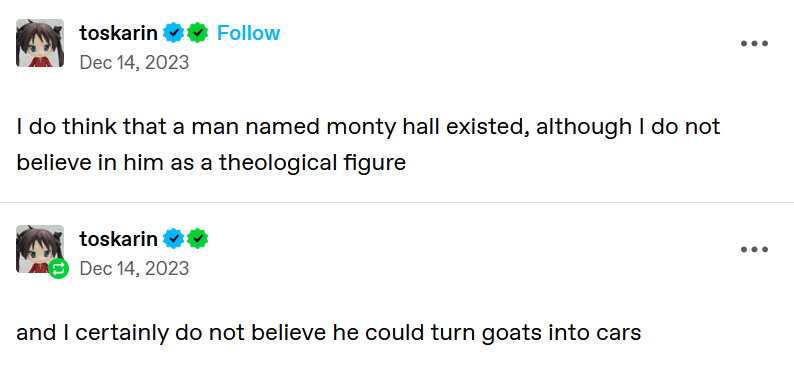Screen dimensions: 794x374
Task: Click the Follow link beside toskarin
Action: pos(248,33)
